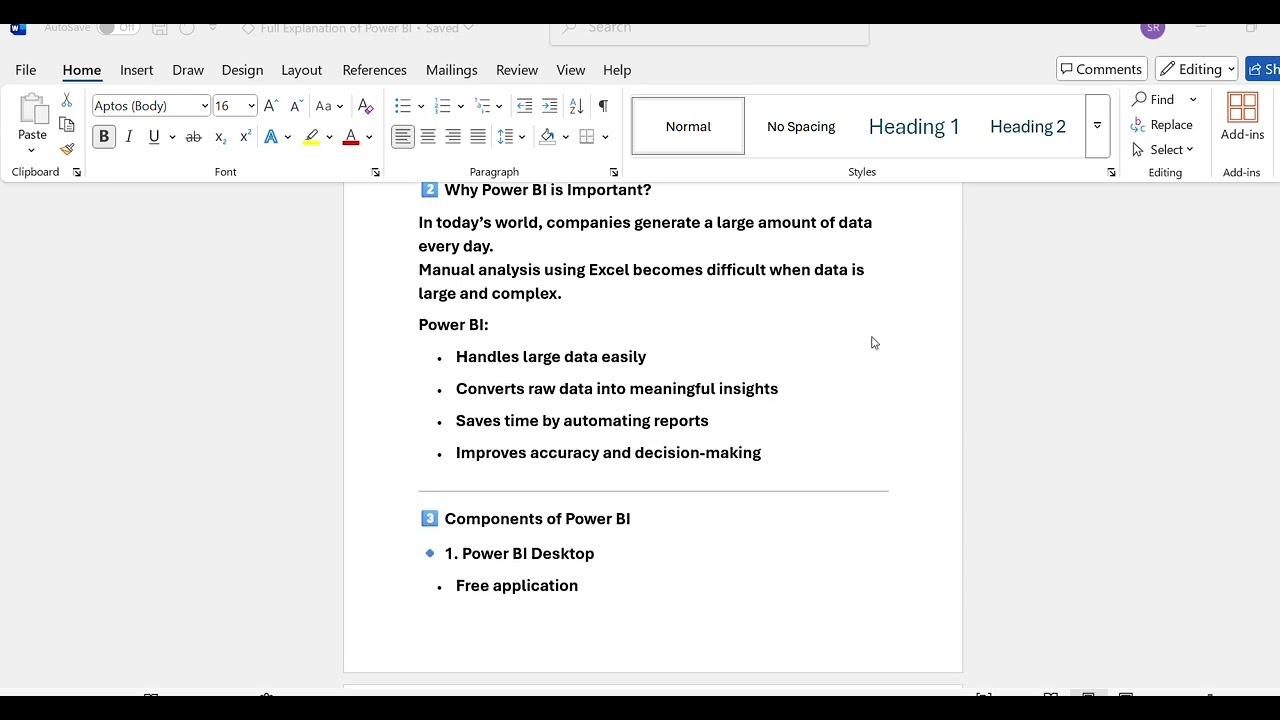Toggle Show/Hide paragraph marks
Viewport: 1280px width, 720px height.
coord(603,106)
